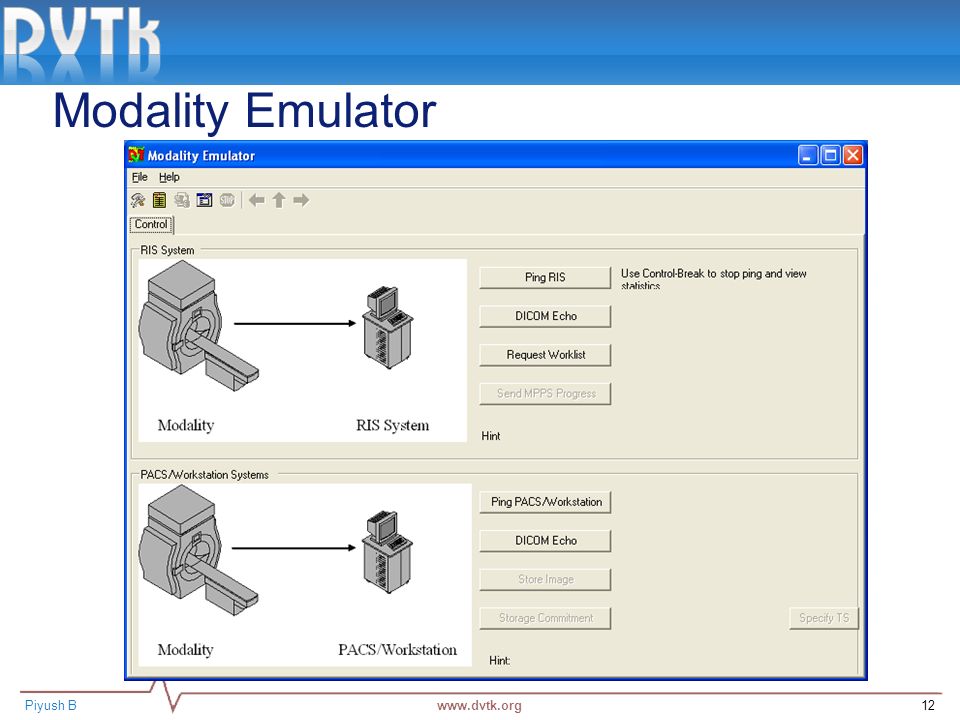Viewport: 960px width, 720px height.
Task: Click the www.dvtk.org footer link
Action: [x=479, y=705]
